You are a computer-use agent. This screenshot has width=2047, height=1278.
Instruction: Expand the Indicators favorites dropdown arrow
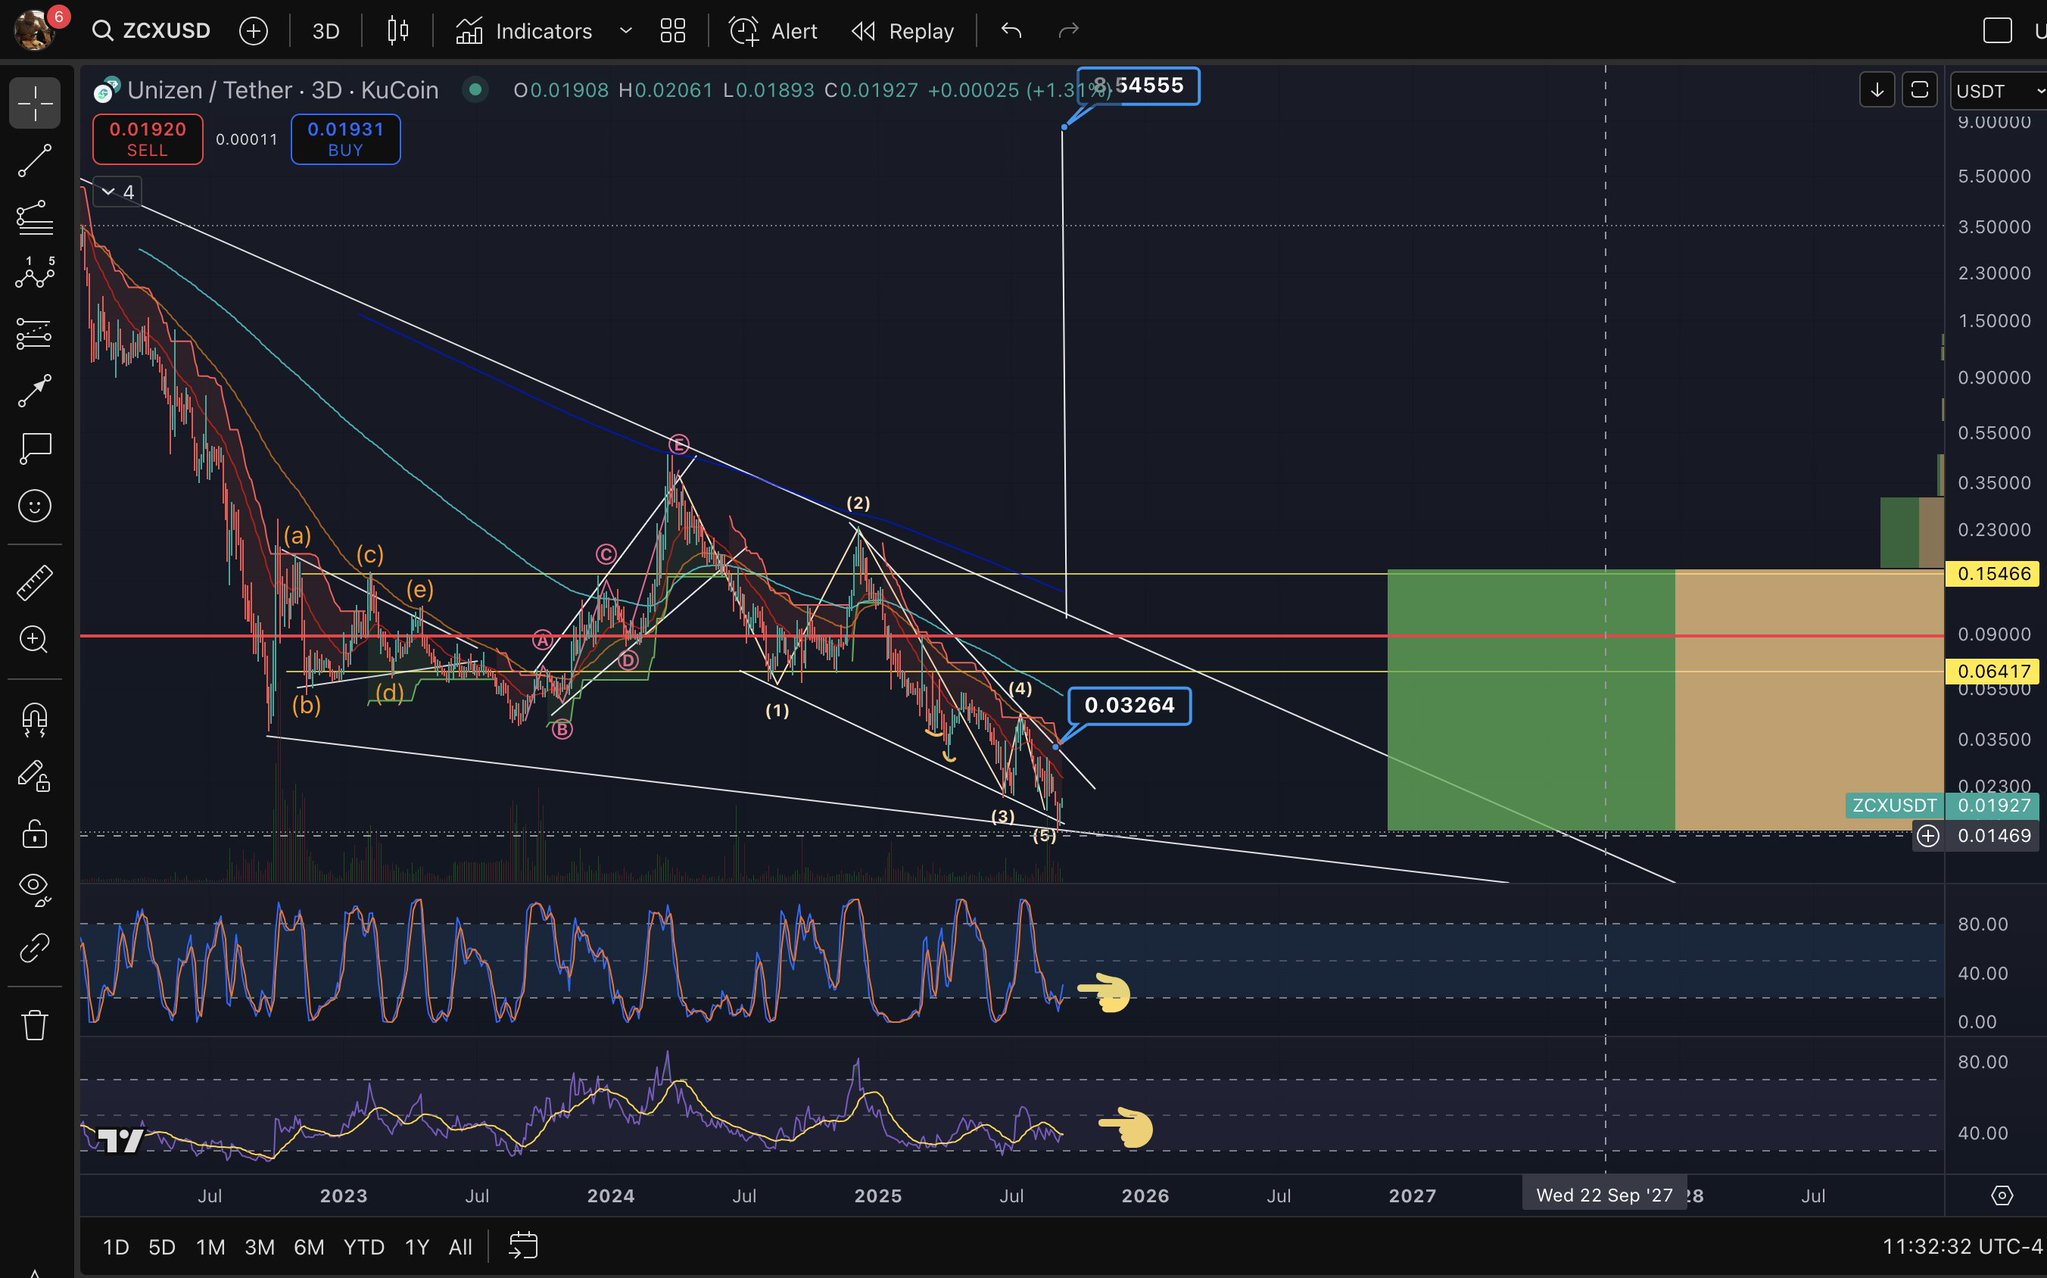click(x=626, y=31)
